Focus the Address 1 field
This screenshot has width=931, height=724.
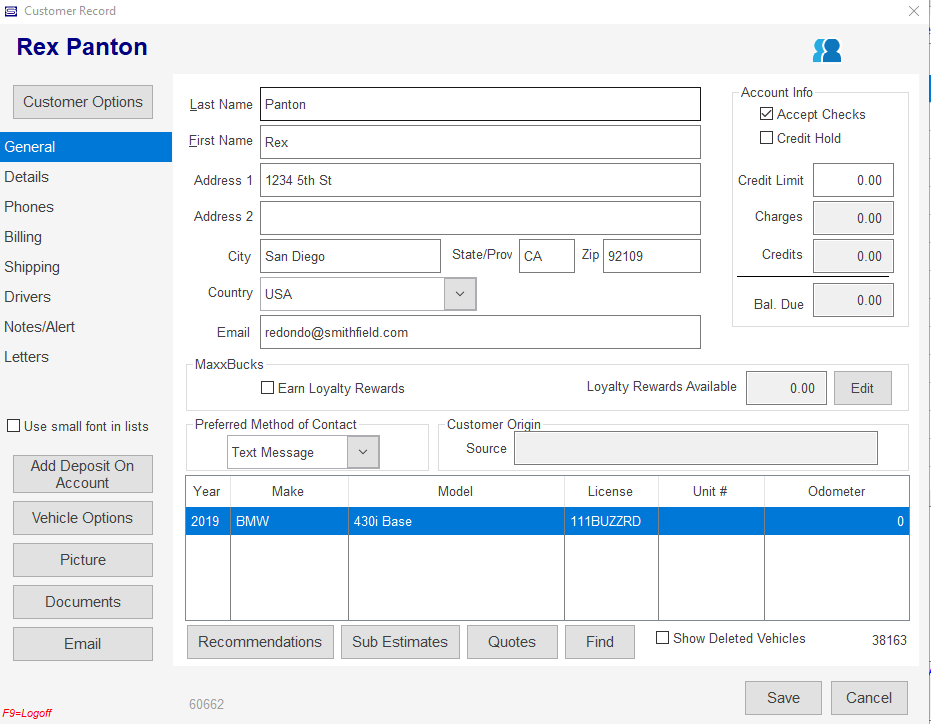tap(480, 180)
